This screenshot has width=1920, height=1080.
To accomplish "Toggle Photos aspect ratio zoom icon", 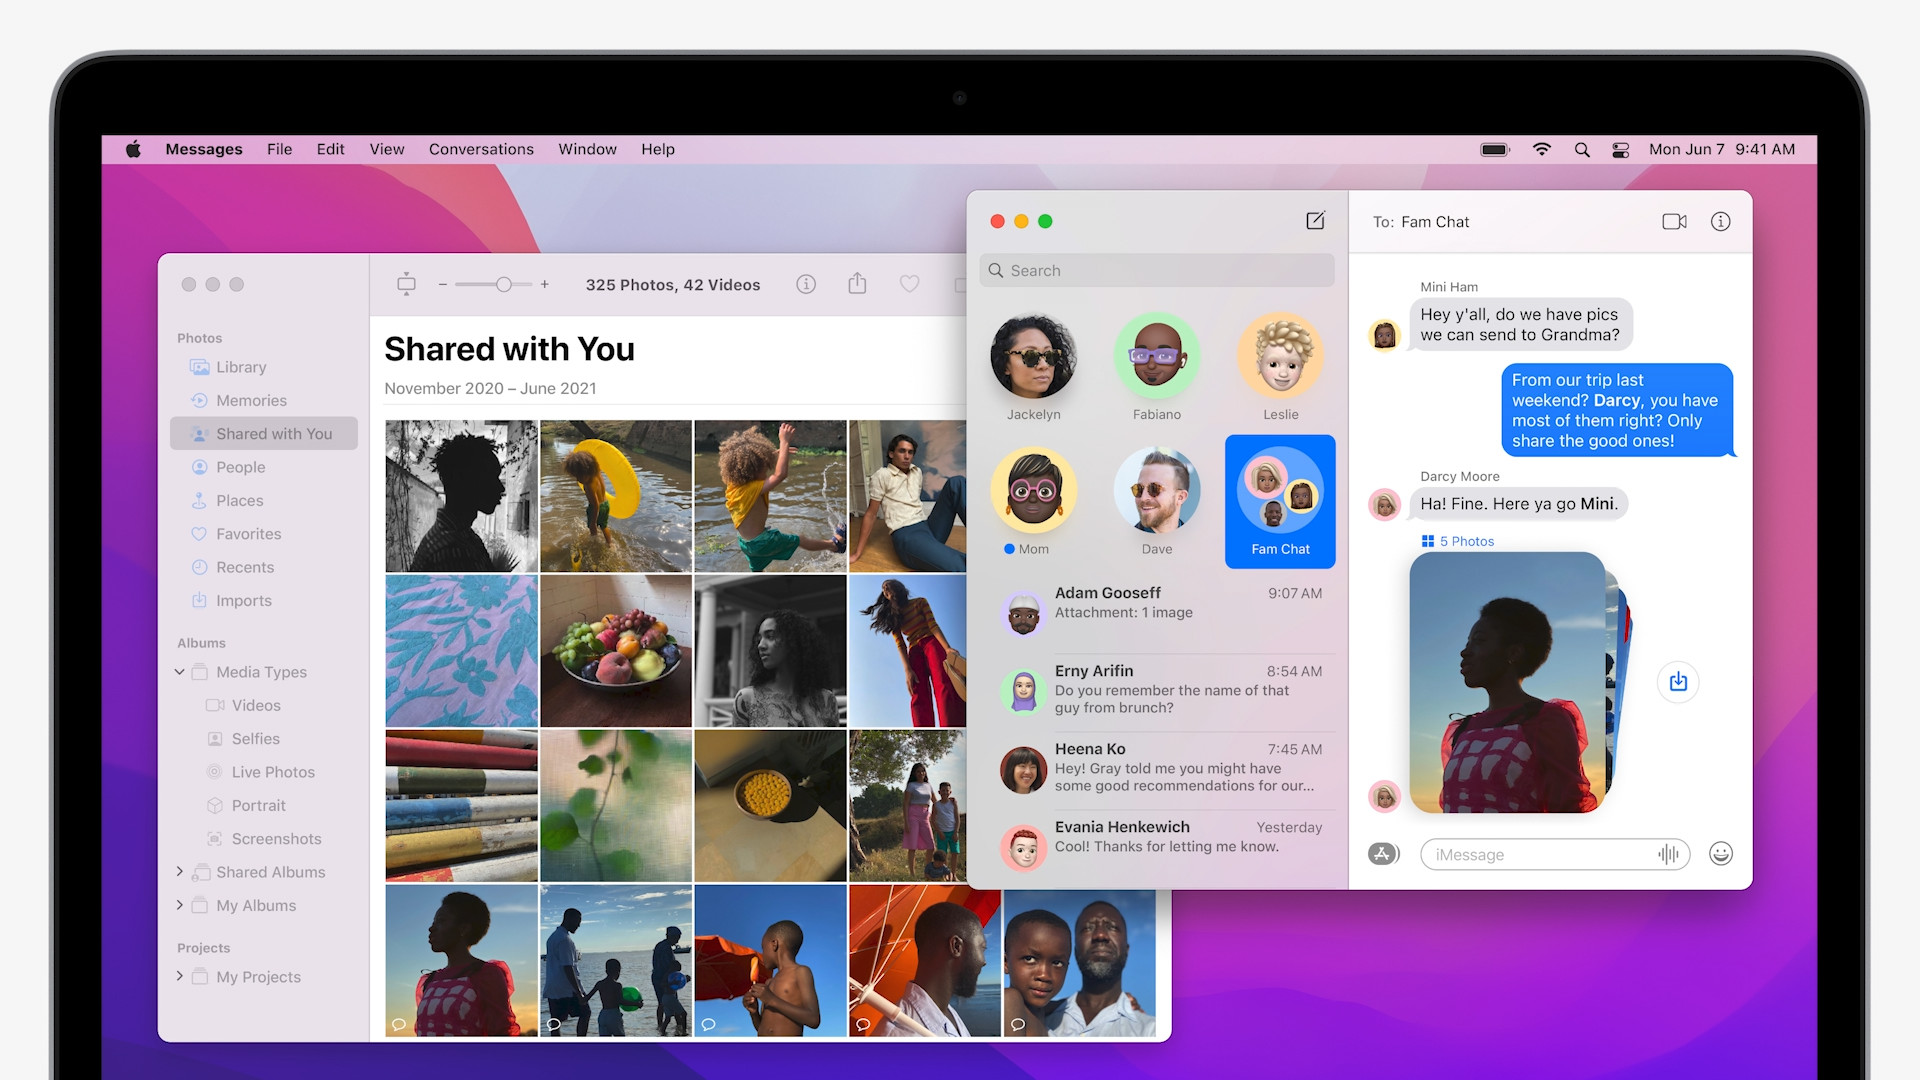I will [406, 285].
